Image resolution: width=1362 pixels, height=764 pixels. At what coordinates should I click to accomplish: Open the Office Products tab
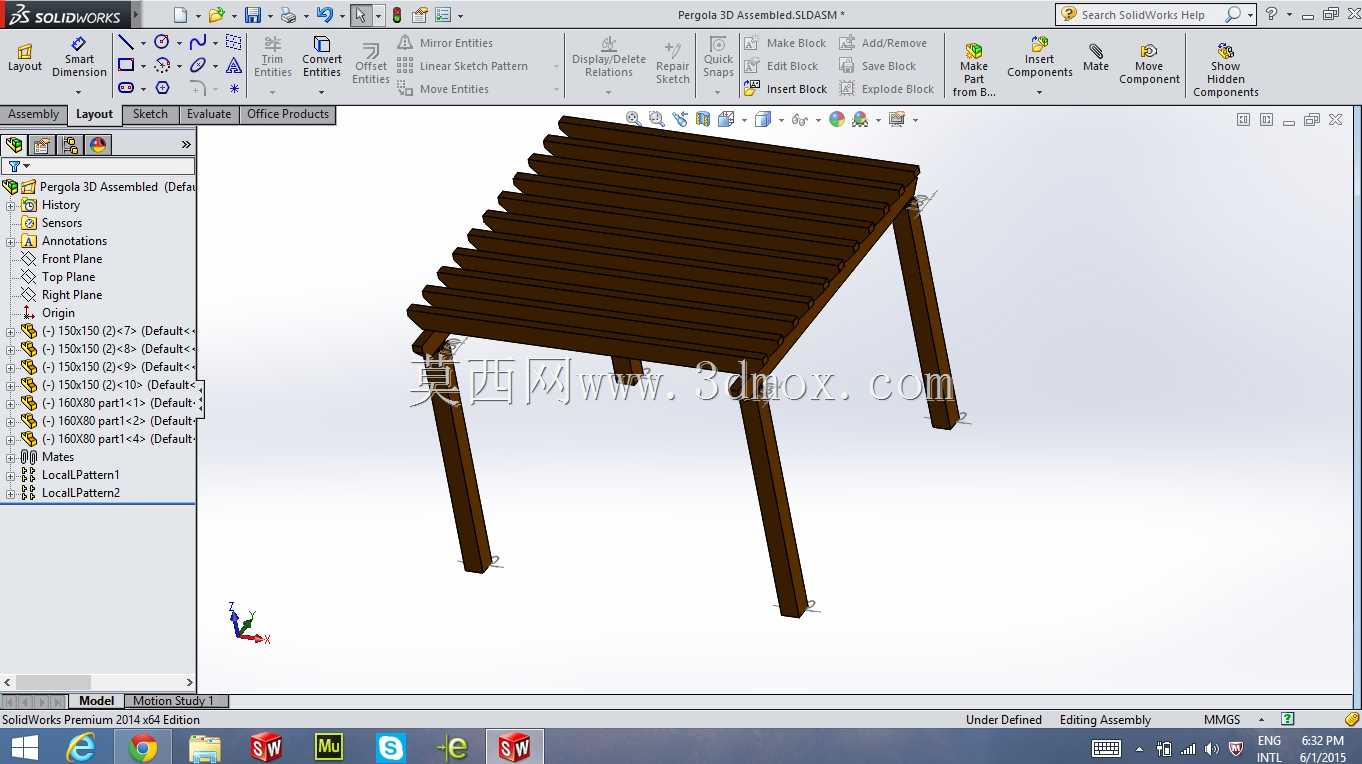click(288, 114)
